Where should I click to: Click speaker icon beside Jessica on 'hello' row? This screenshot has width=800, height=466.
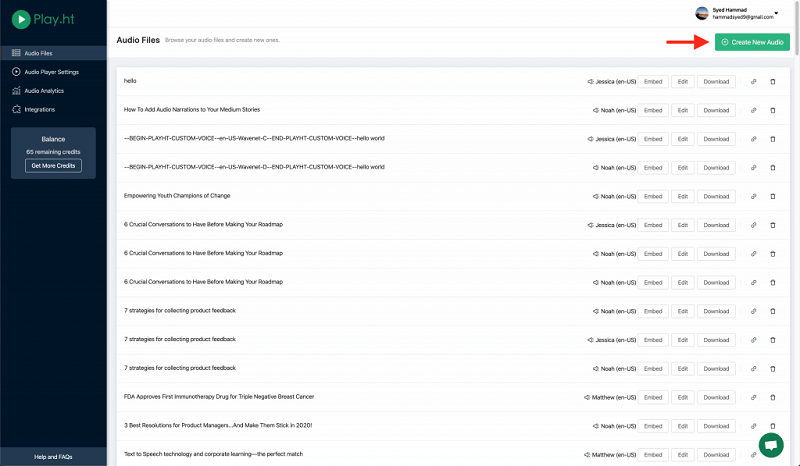tap(591, 81)
